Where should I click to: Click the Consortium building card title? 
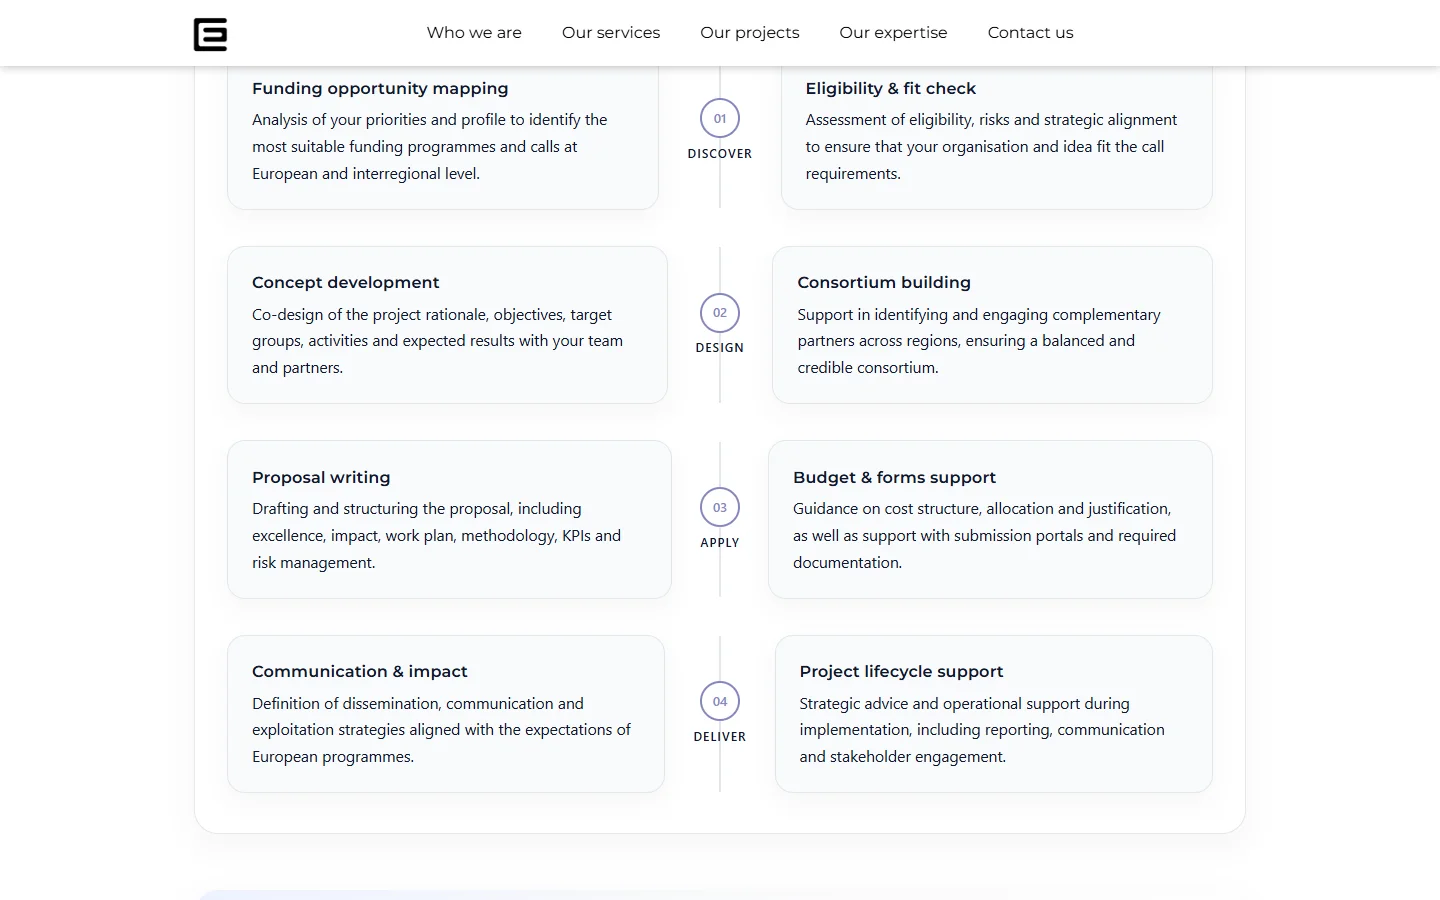coord(884,283)
